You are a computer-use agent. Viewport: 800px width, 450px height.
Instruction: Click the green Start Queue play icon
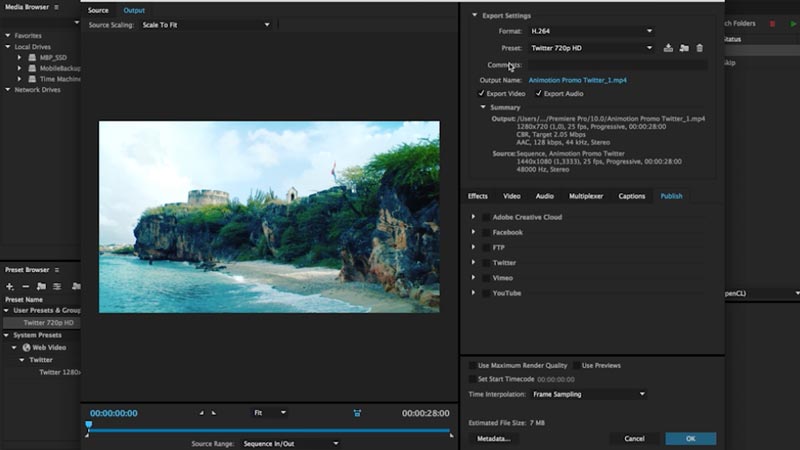click(790, 23)
